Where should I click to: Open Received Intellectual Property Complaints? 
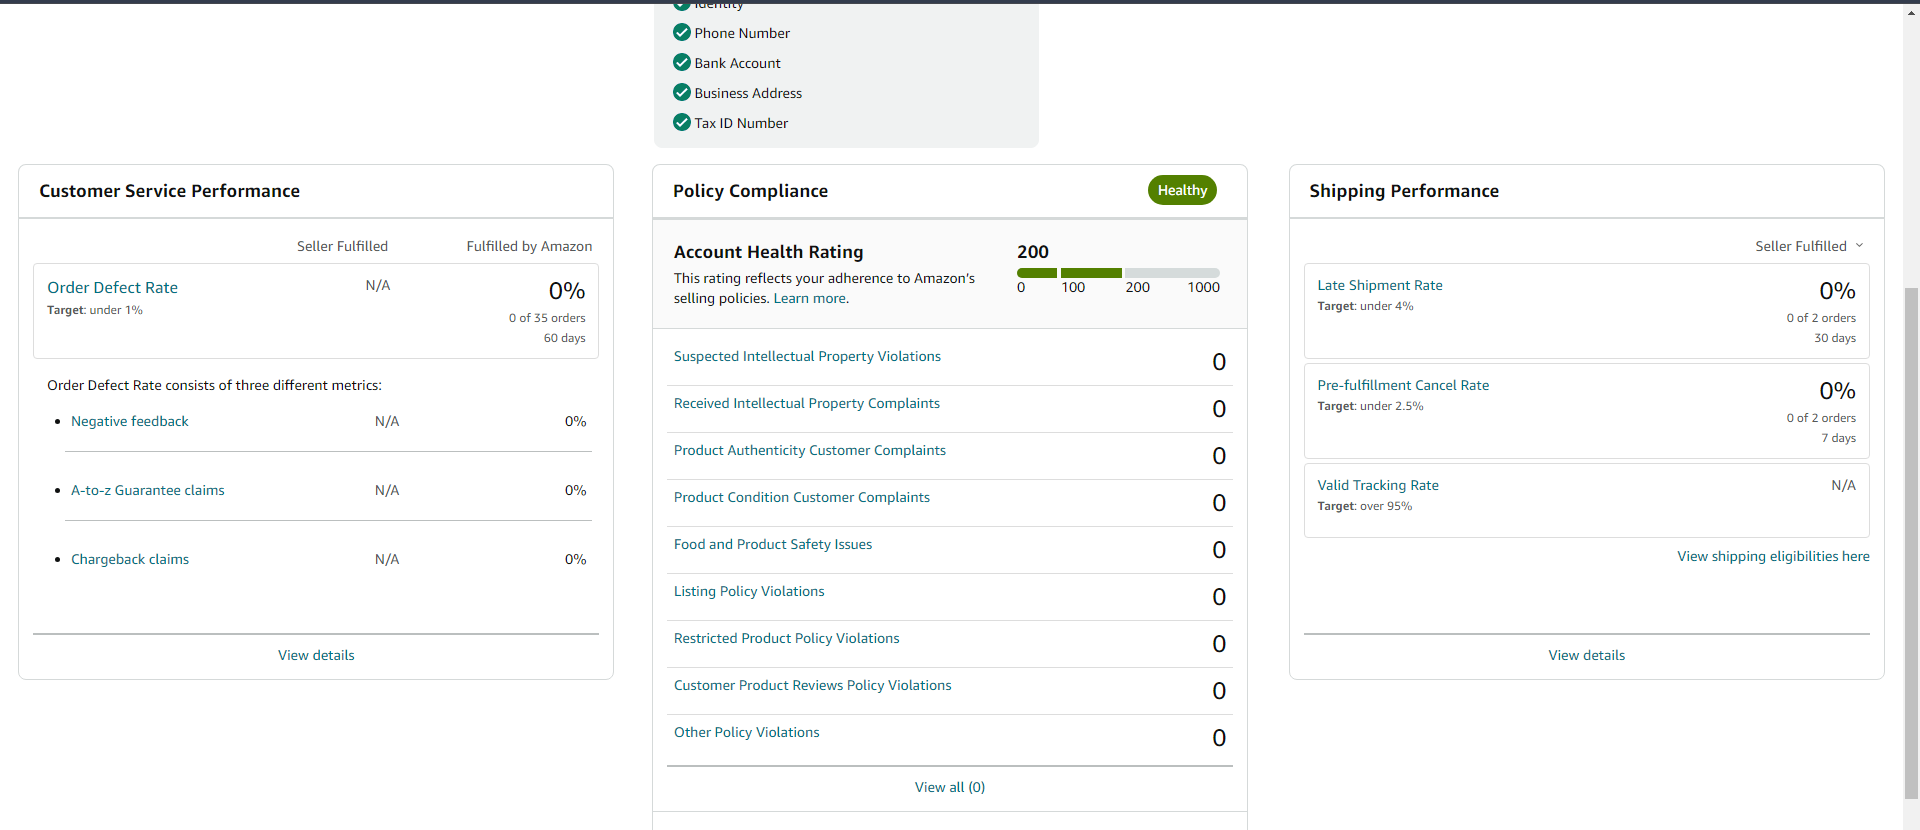(x=807, y=403)
